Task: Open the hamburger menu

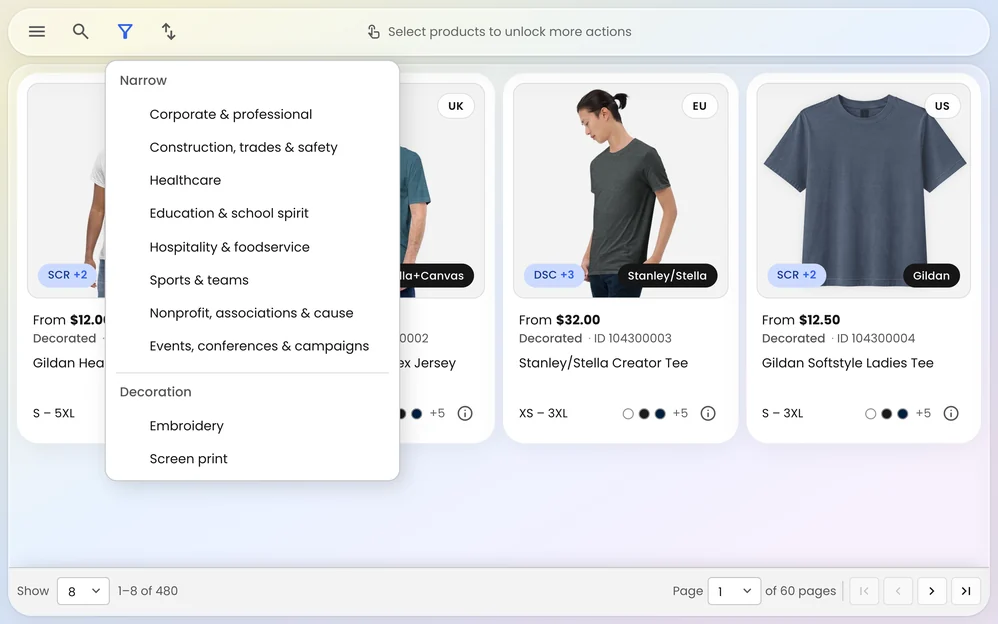Action: (37, 31)
